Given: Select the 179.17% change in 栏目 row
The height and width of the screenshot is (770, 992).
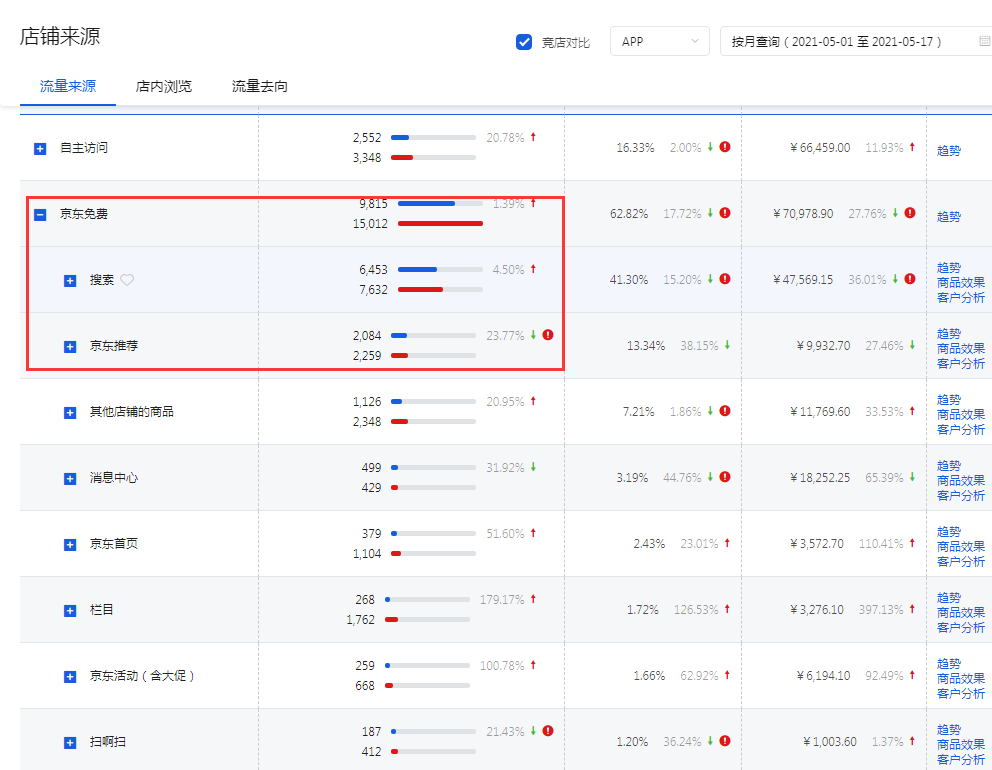Looking at the screenshot, I should pos(502,599).
